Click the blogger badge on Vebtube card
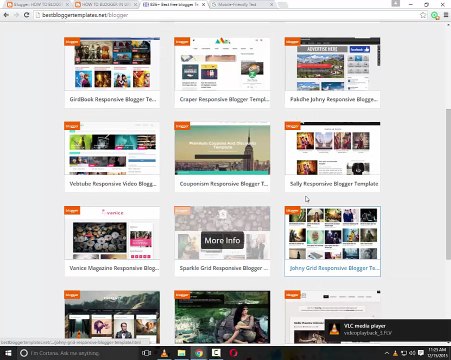The width and height of the screenshot is (451, 360). (72, 126)
